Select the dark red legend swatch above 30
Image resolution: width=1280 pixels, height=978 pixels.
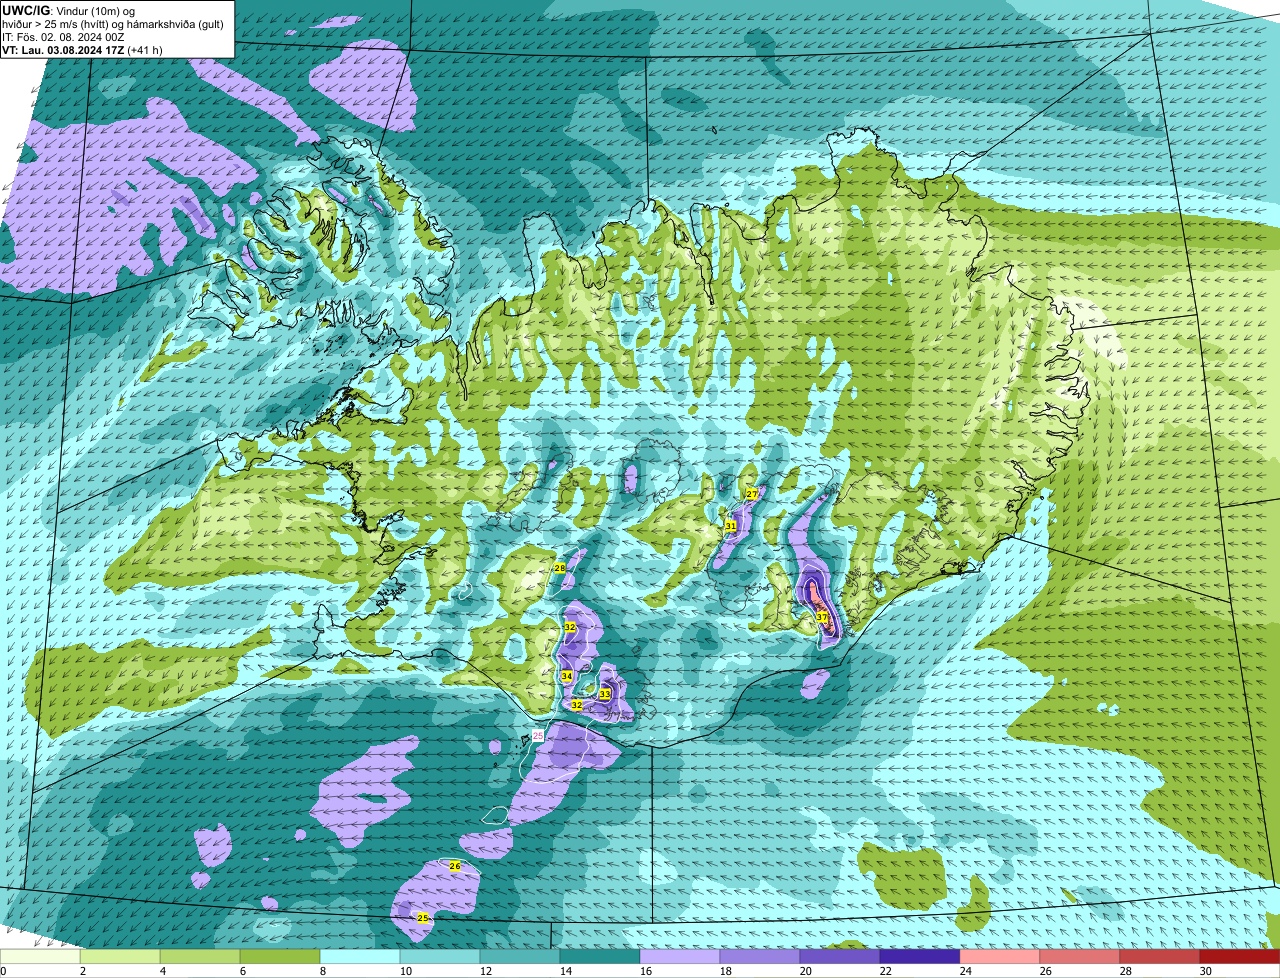[1240, 956]
